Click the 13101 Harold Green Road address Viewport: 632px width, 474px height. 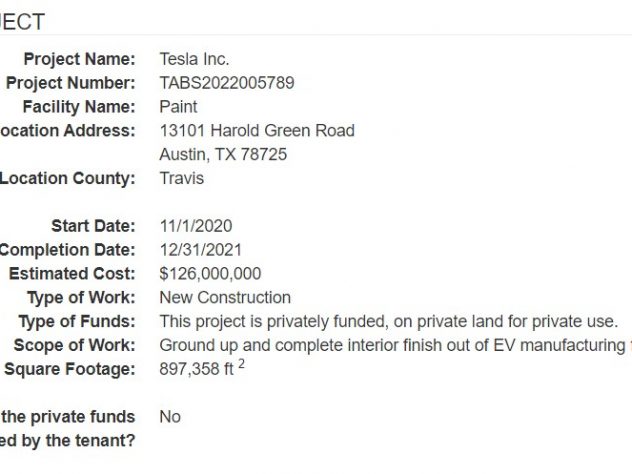257,131
